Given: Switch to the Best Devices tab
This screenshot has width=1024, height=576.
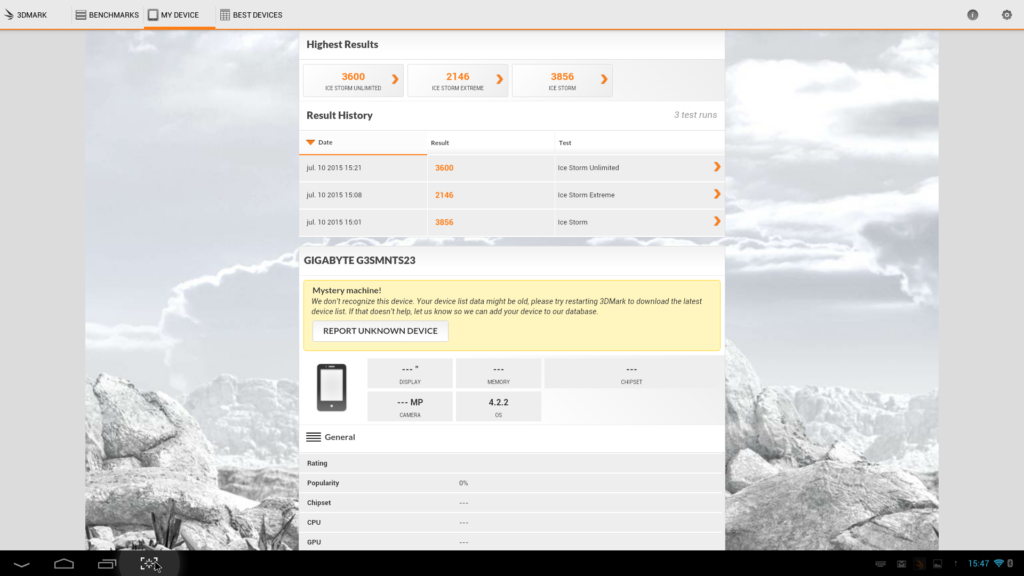Looking at the screenshot, I should tap(251, 14).
